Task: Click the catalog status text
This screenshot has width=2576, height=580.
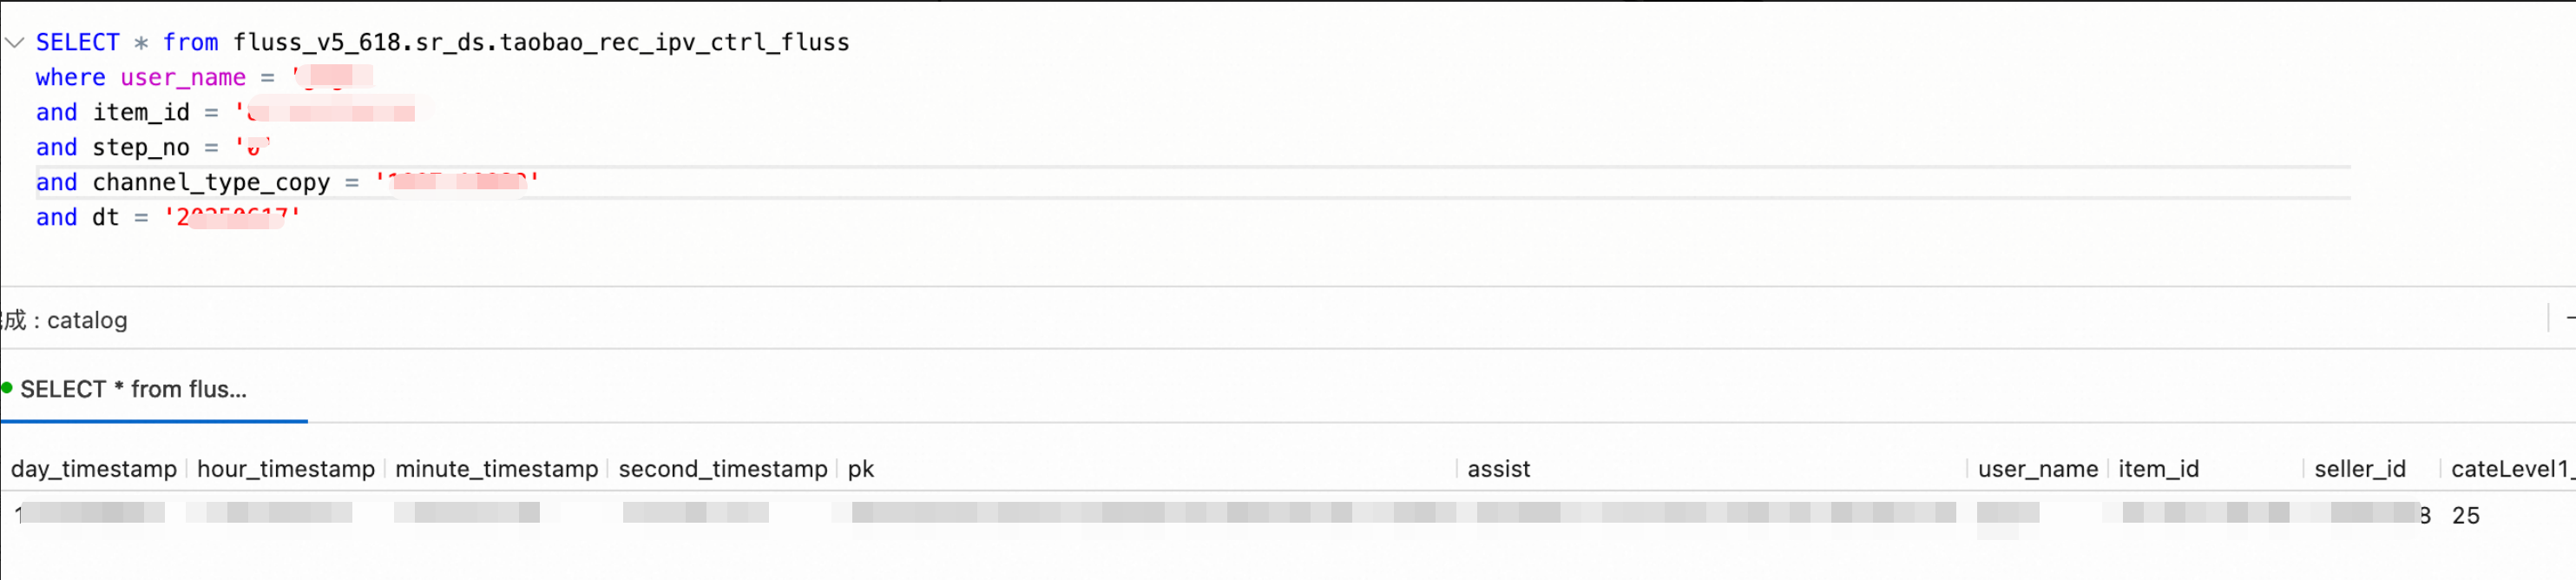Action: point(87,320)
